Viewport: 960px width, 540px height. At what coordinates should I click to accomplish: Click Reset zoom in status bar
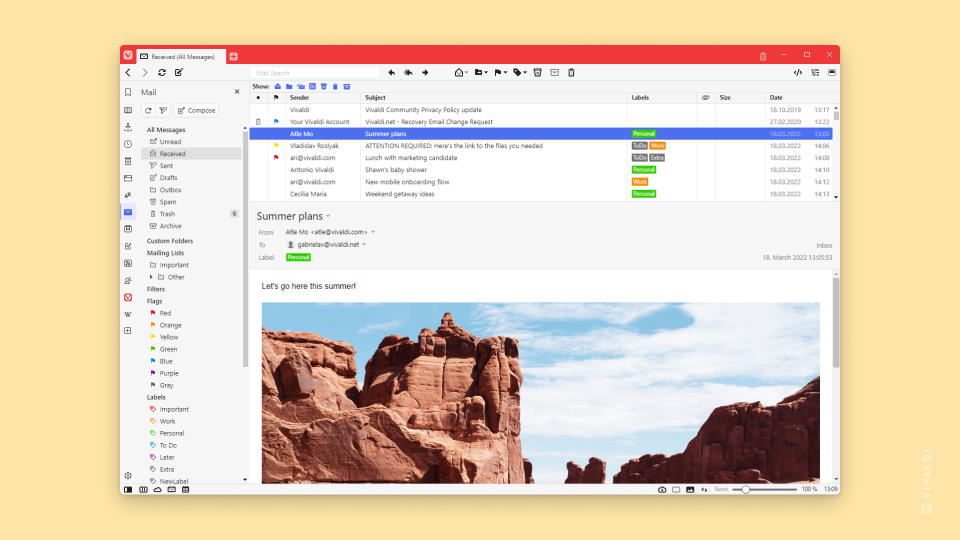tap(721, 490)
